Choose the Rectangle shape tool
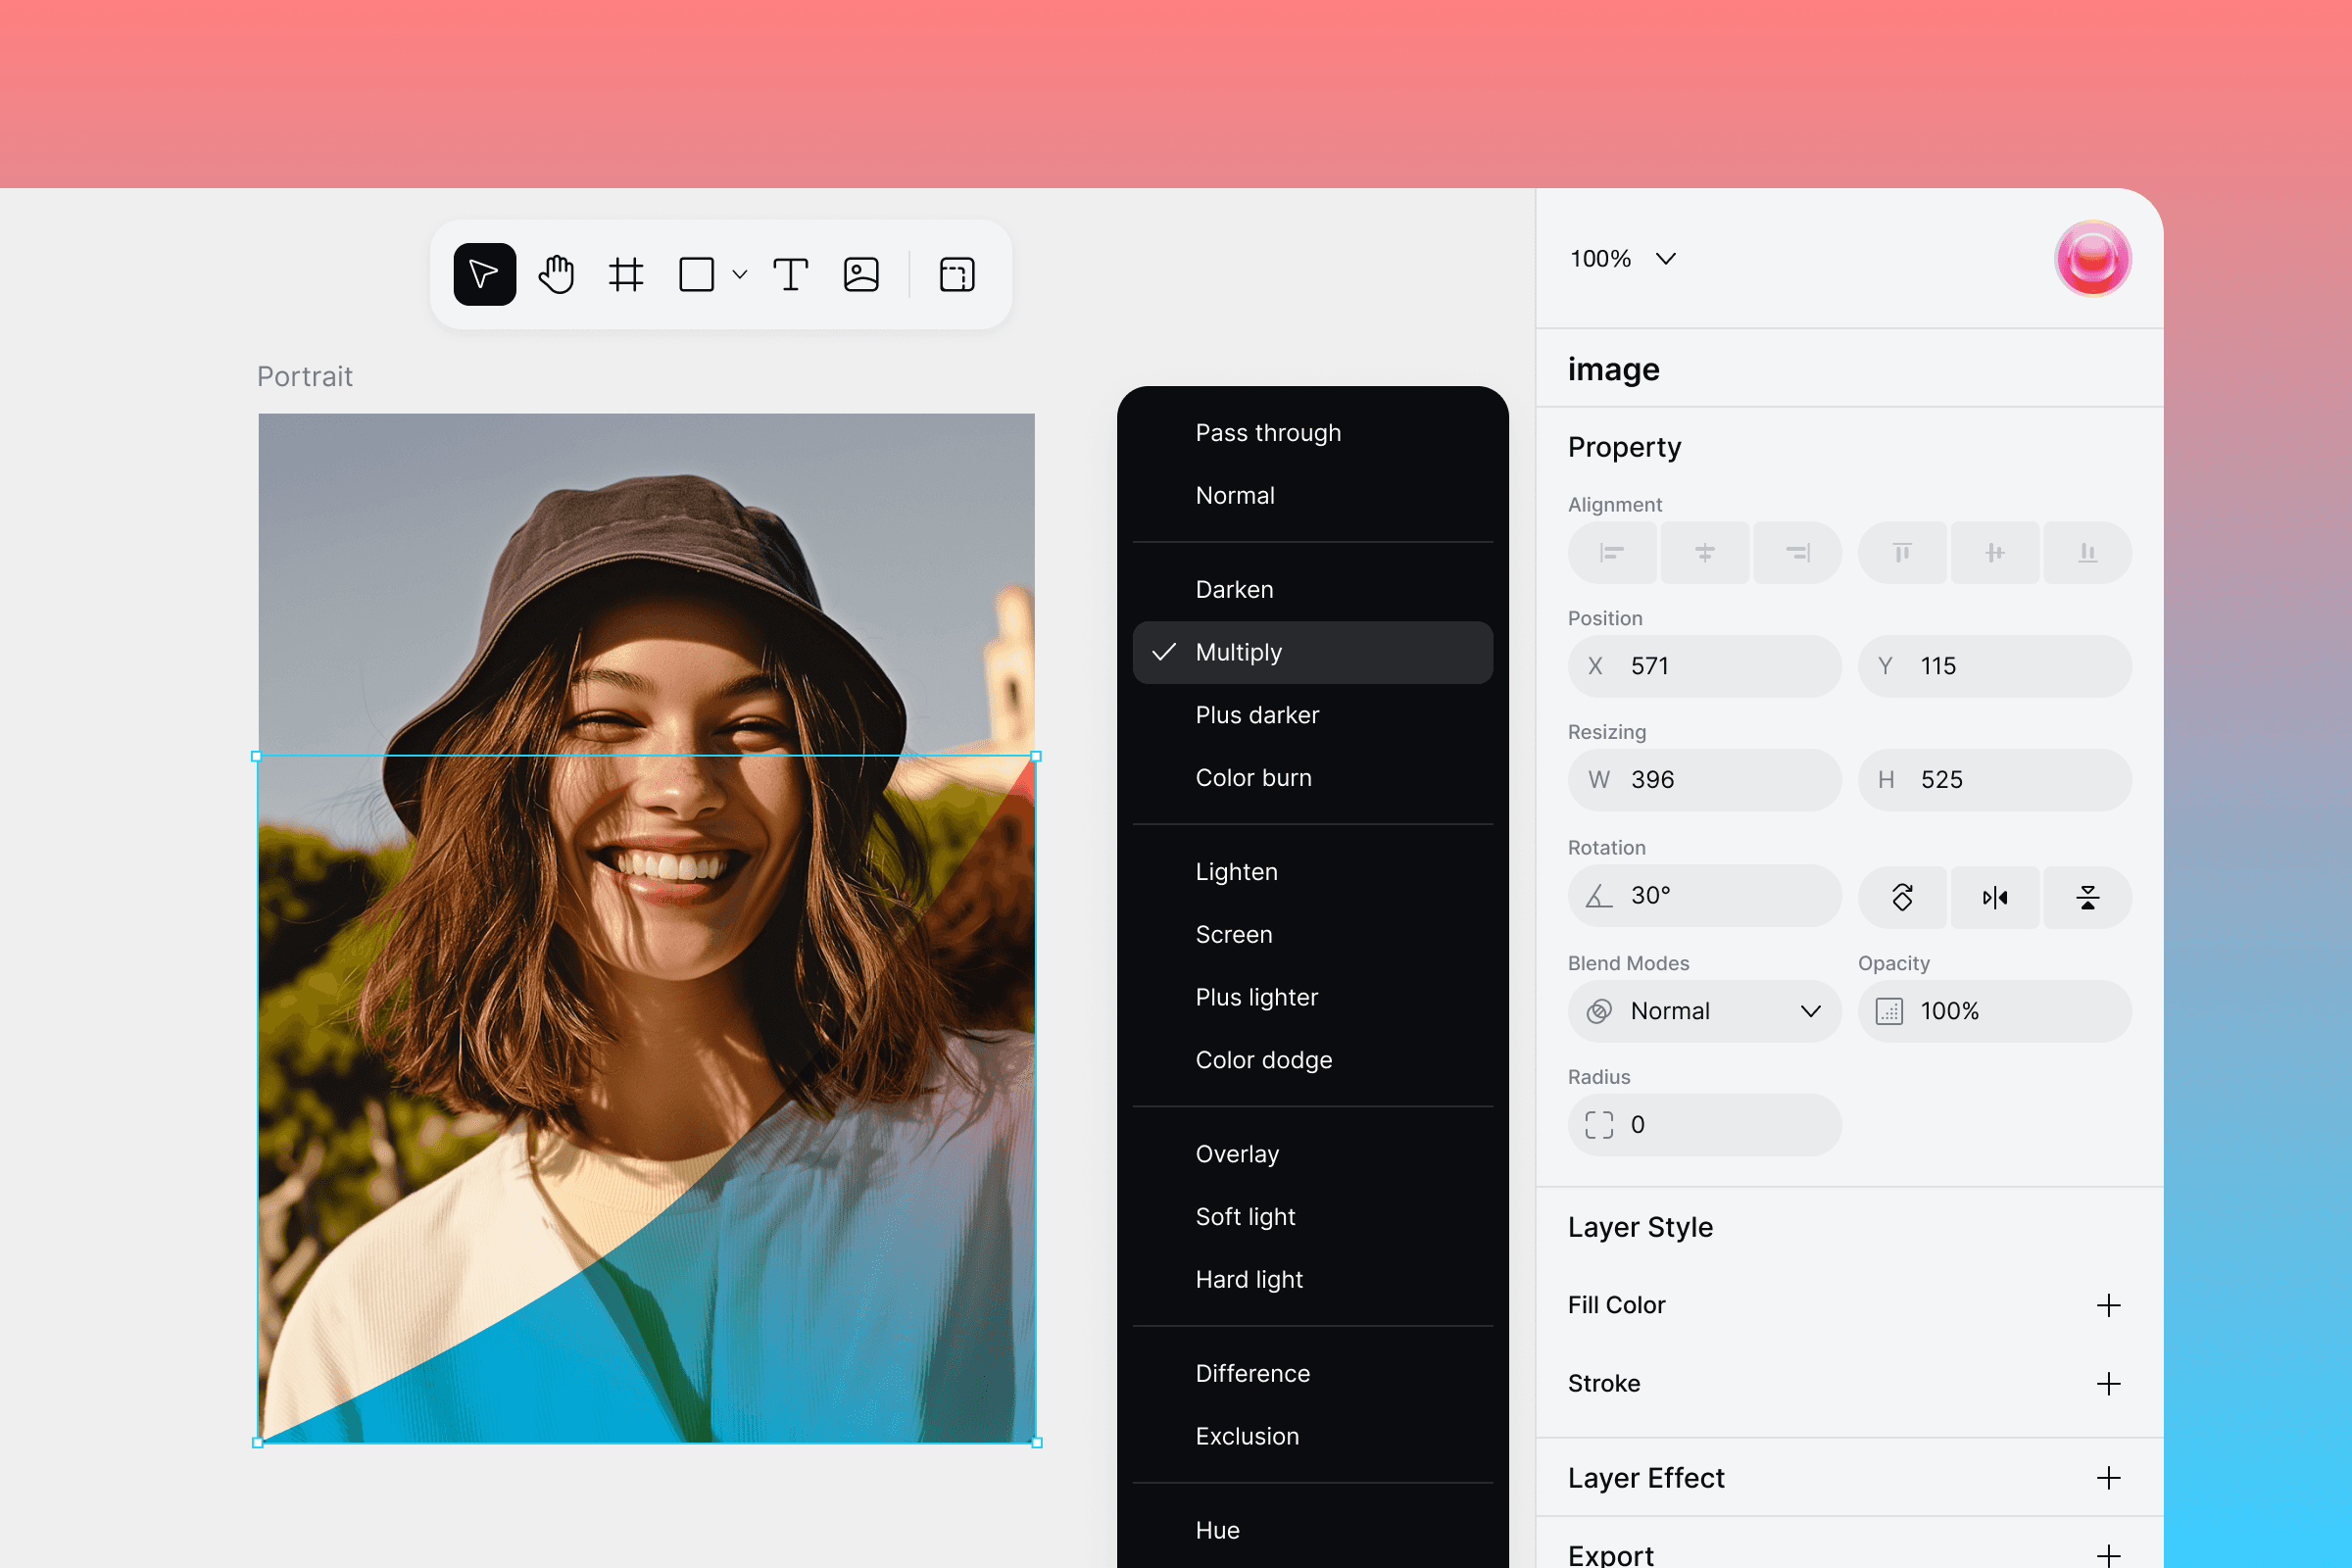Screen dimensions: 2352x1568 click(697, 274)
